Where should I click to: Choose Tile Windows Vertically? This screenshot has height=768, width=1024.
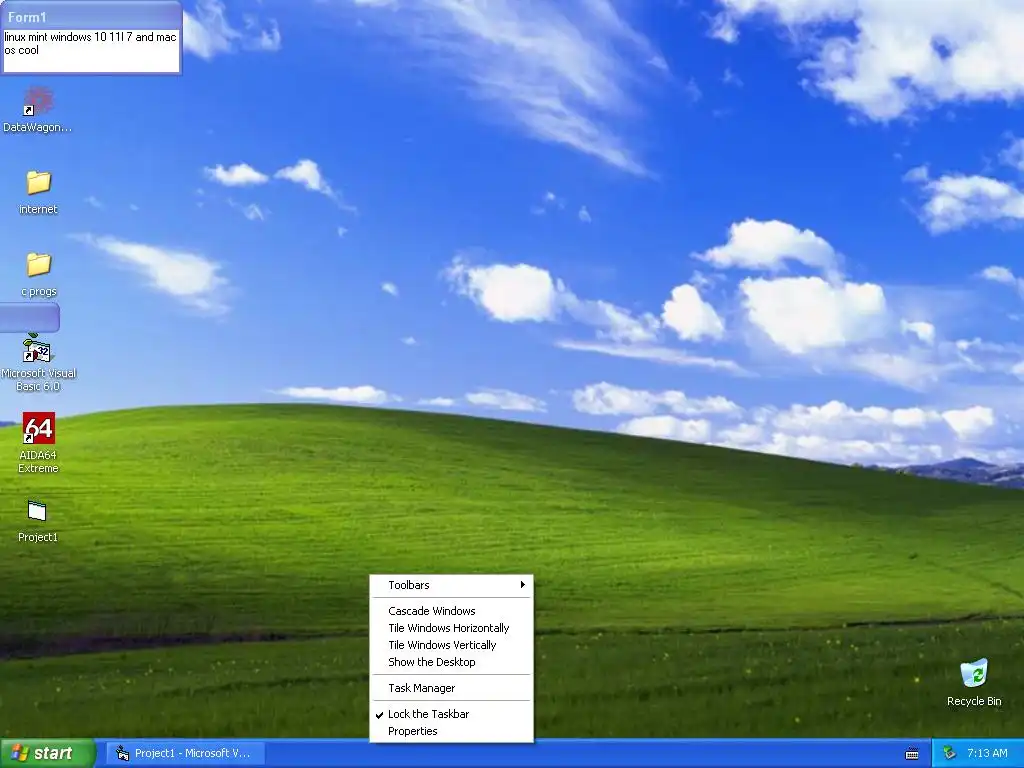pyautogui.click(x=451, y=645)
